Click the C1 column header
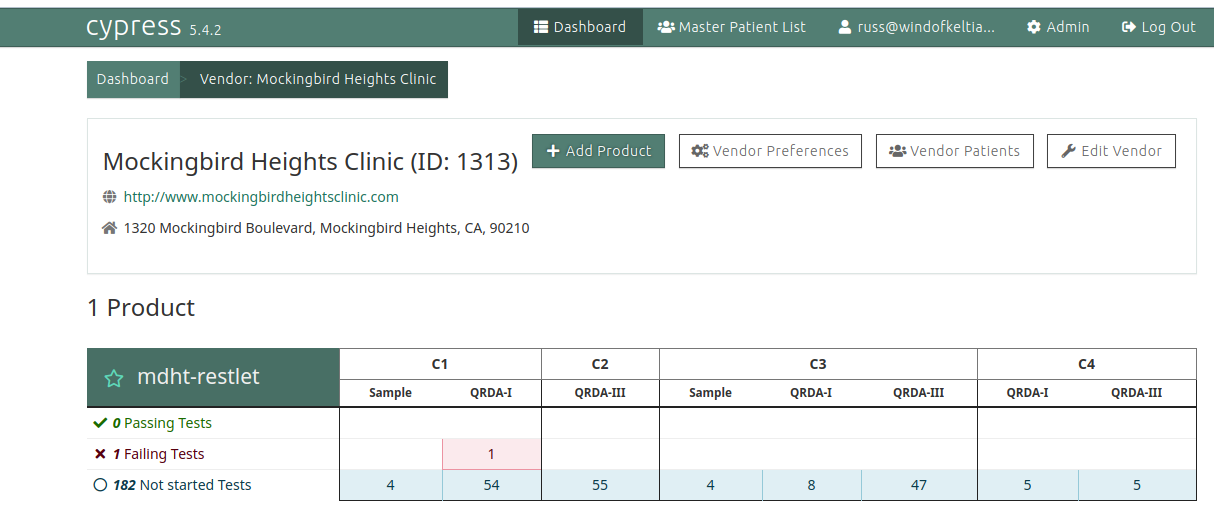The image size is (1214, 518). click(440, 364)
